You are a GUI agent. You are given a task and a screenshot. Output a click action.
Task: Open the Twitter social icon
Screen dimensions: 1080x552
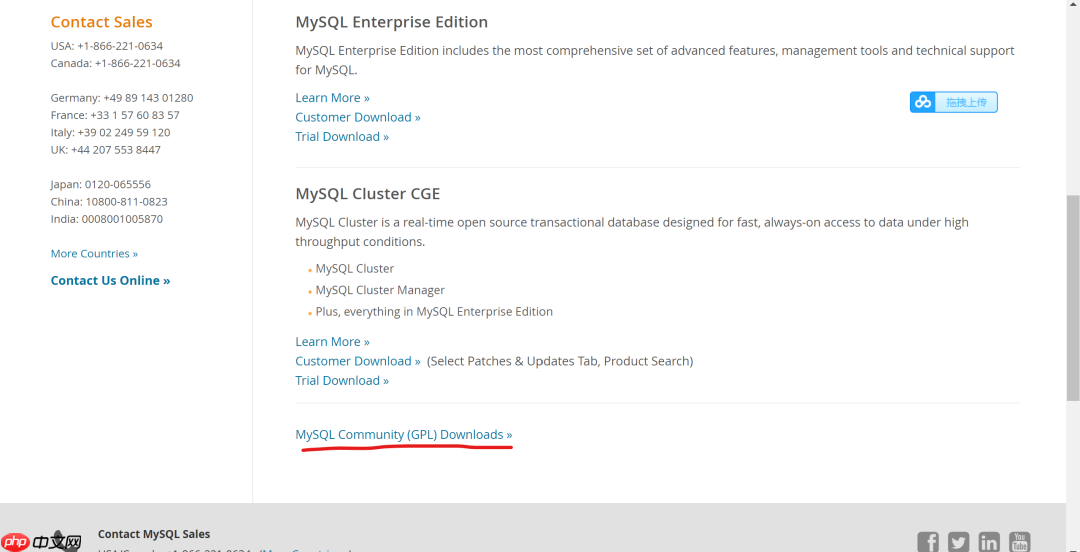click(x=958, y=541)
